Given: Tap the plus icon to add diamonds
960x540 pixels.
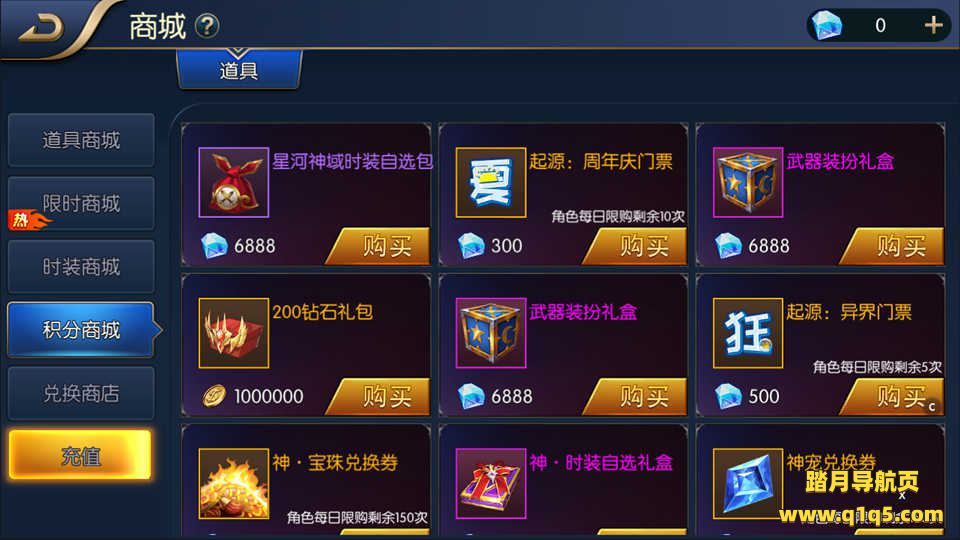Looking at the screenshot, I should [x=933, y=25].
